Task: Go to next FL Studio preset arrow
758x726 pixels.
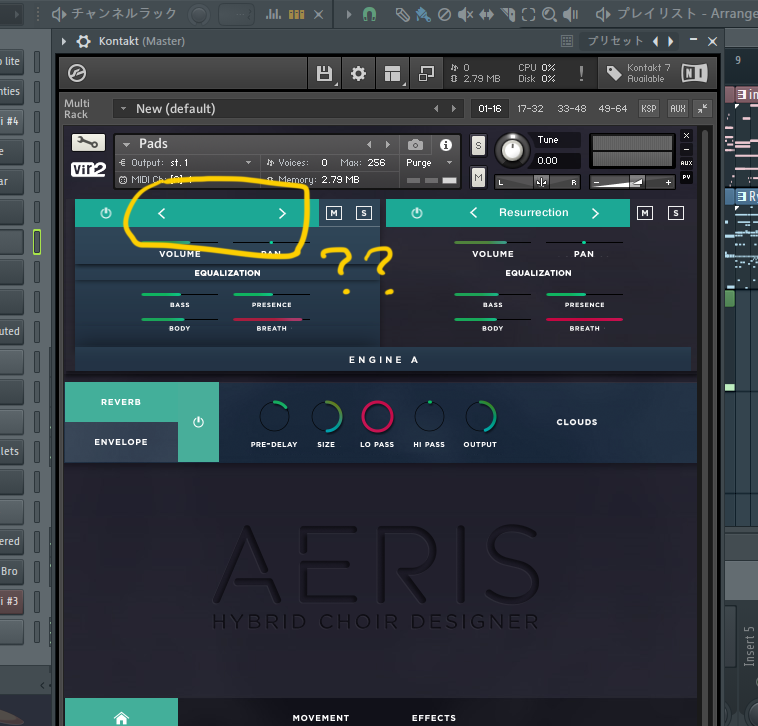Action: [x=671, y=42]
